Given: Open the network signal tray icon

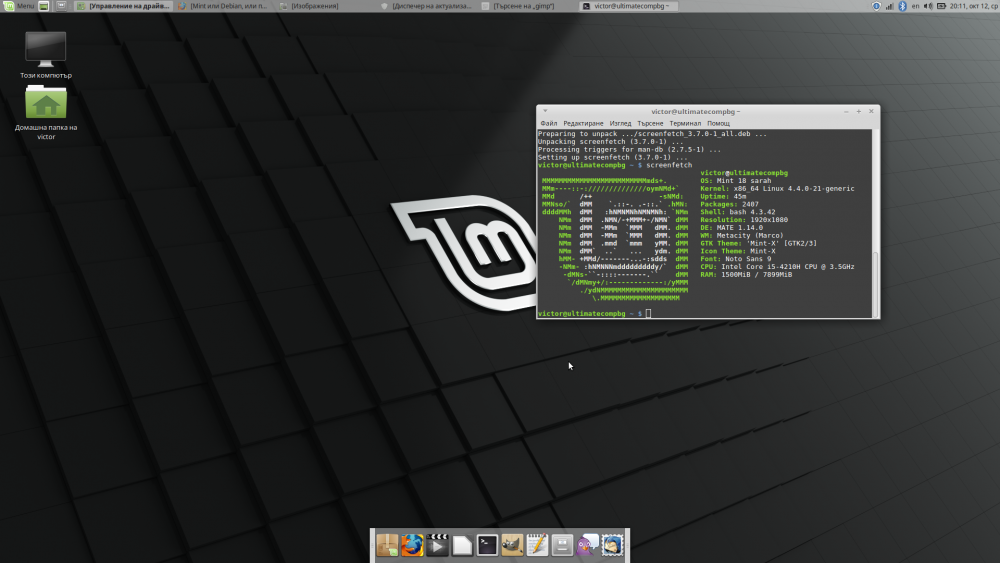Looking at the screenshot, I should pos(889,6).
